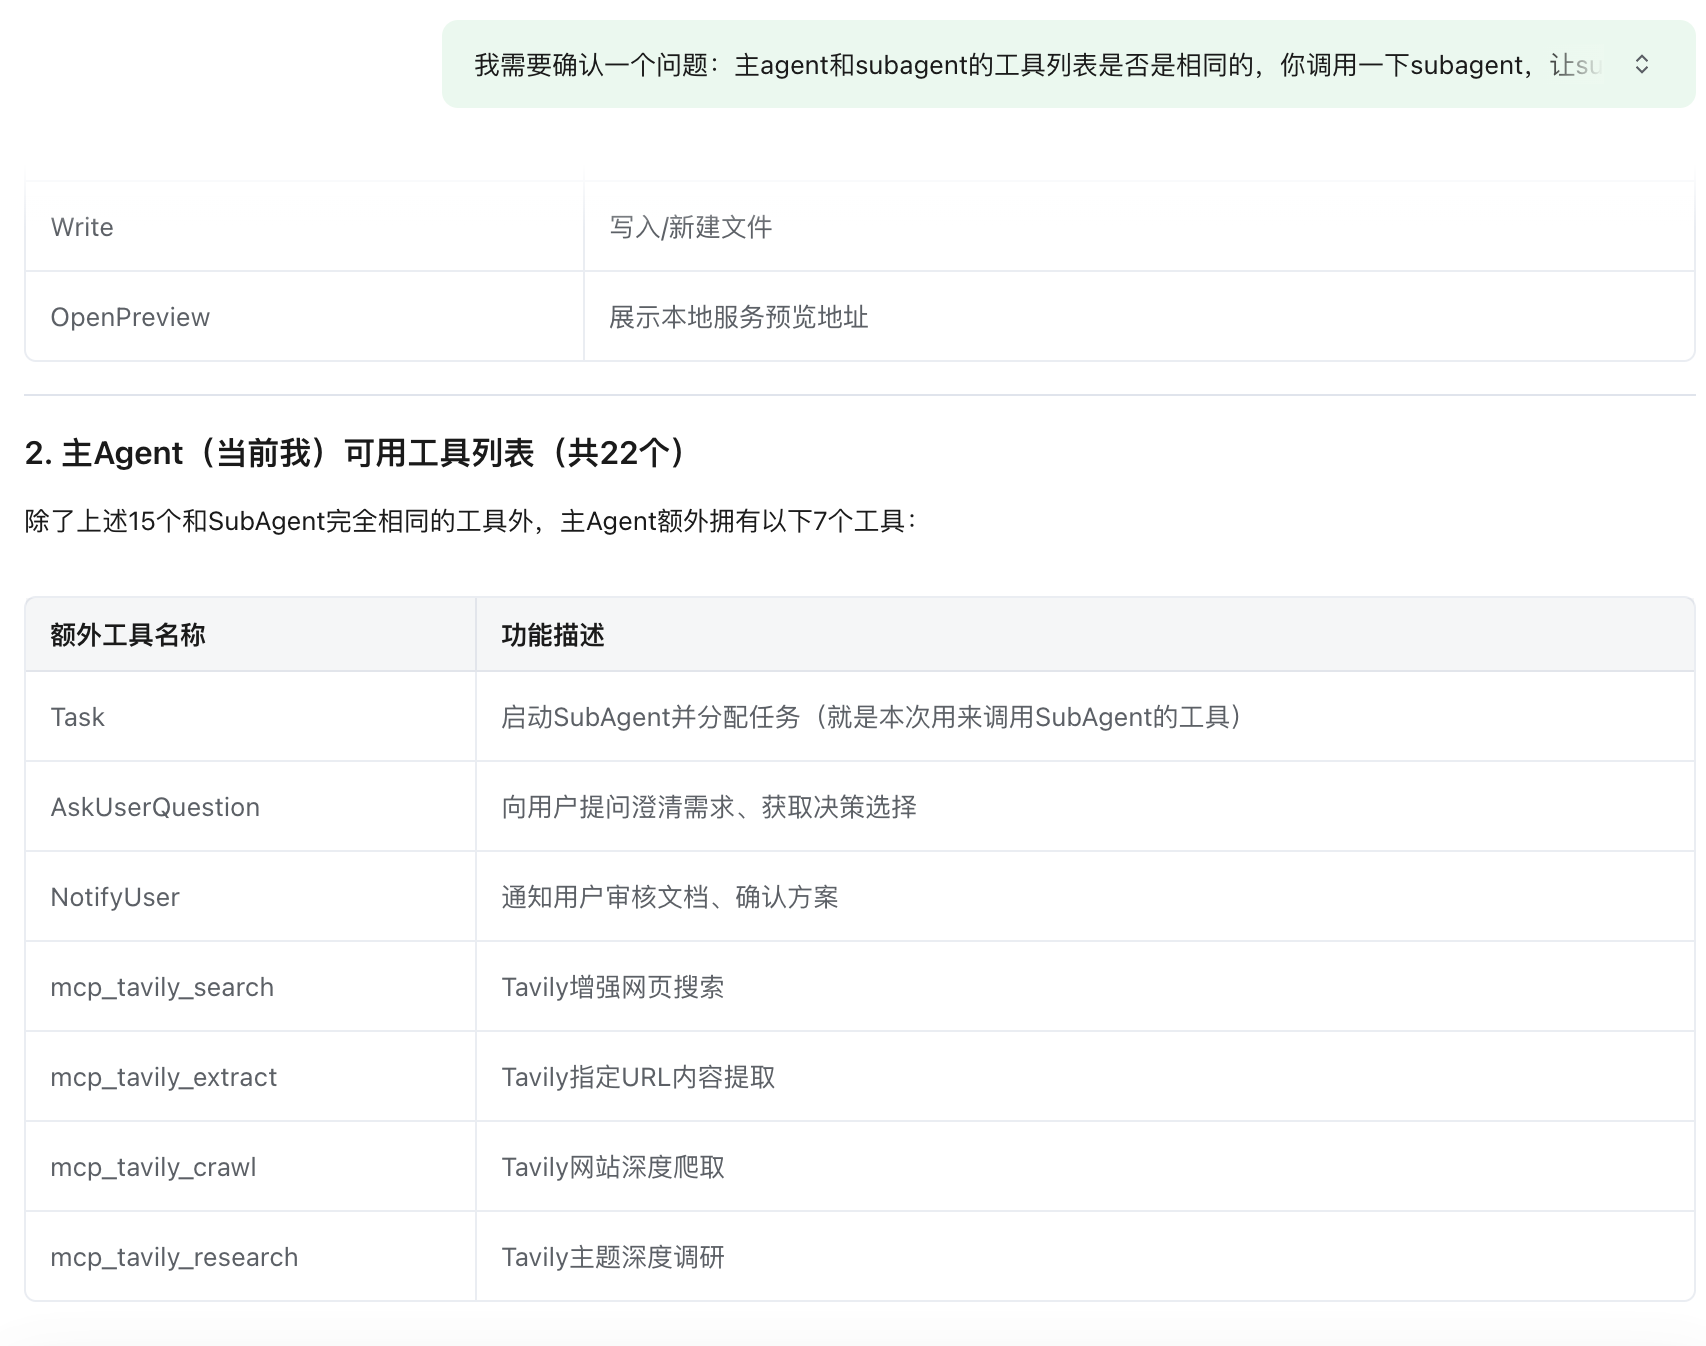1706x1346 pixels.
Task: Select the 'mcp_tavily_research' tool name cell
Action: click(x=250, y=1257)
